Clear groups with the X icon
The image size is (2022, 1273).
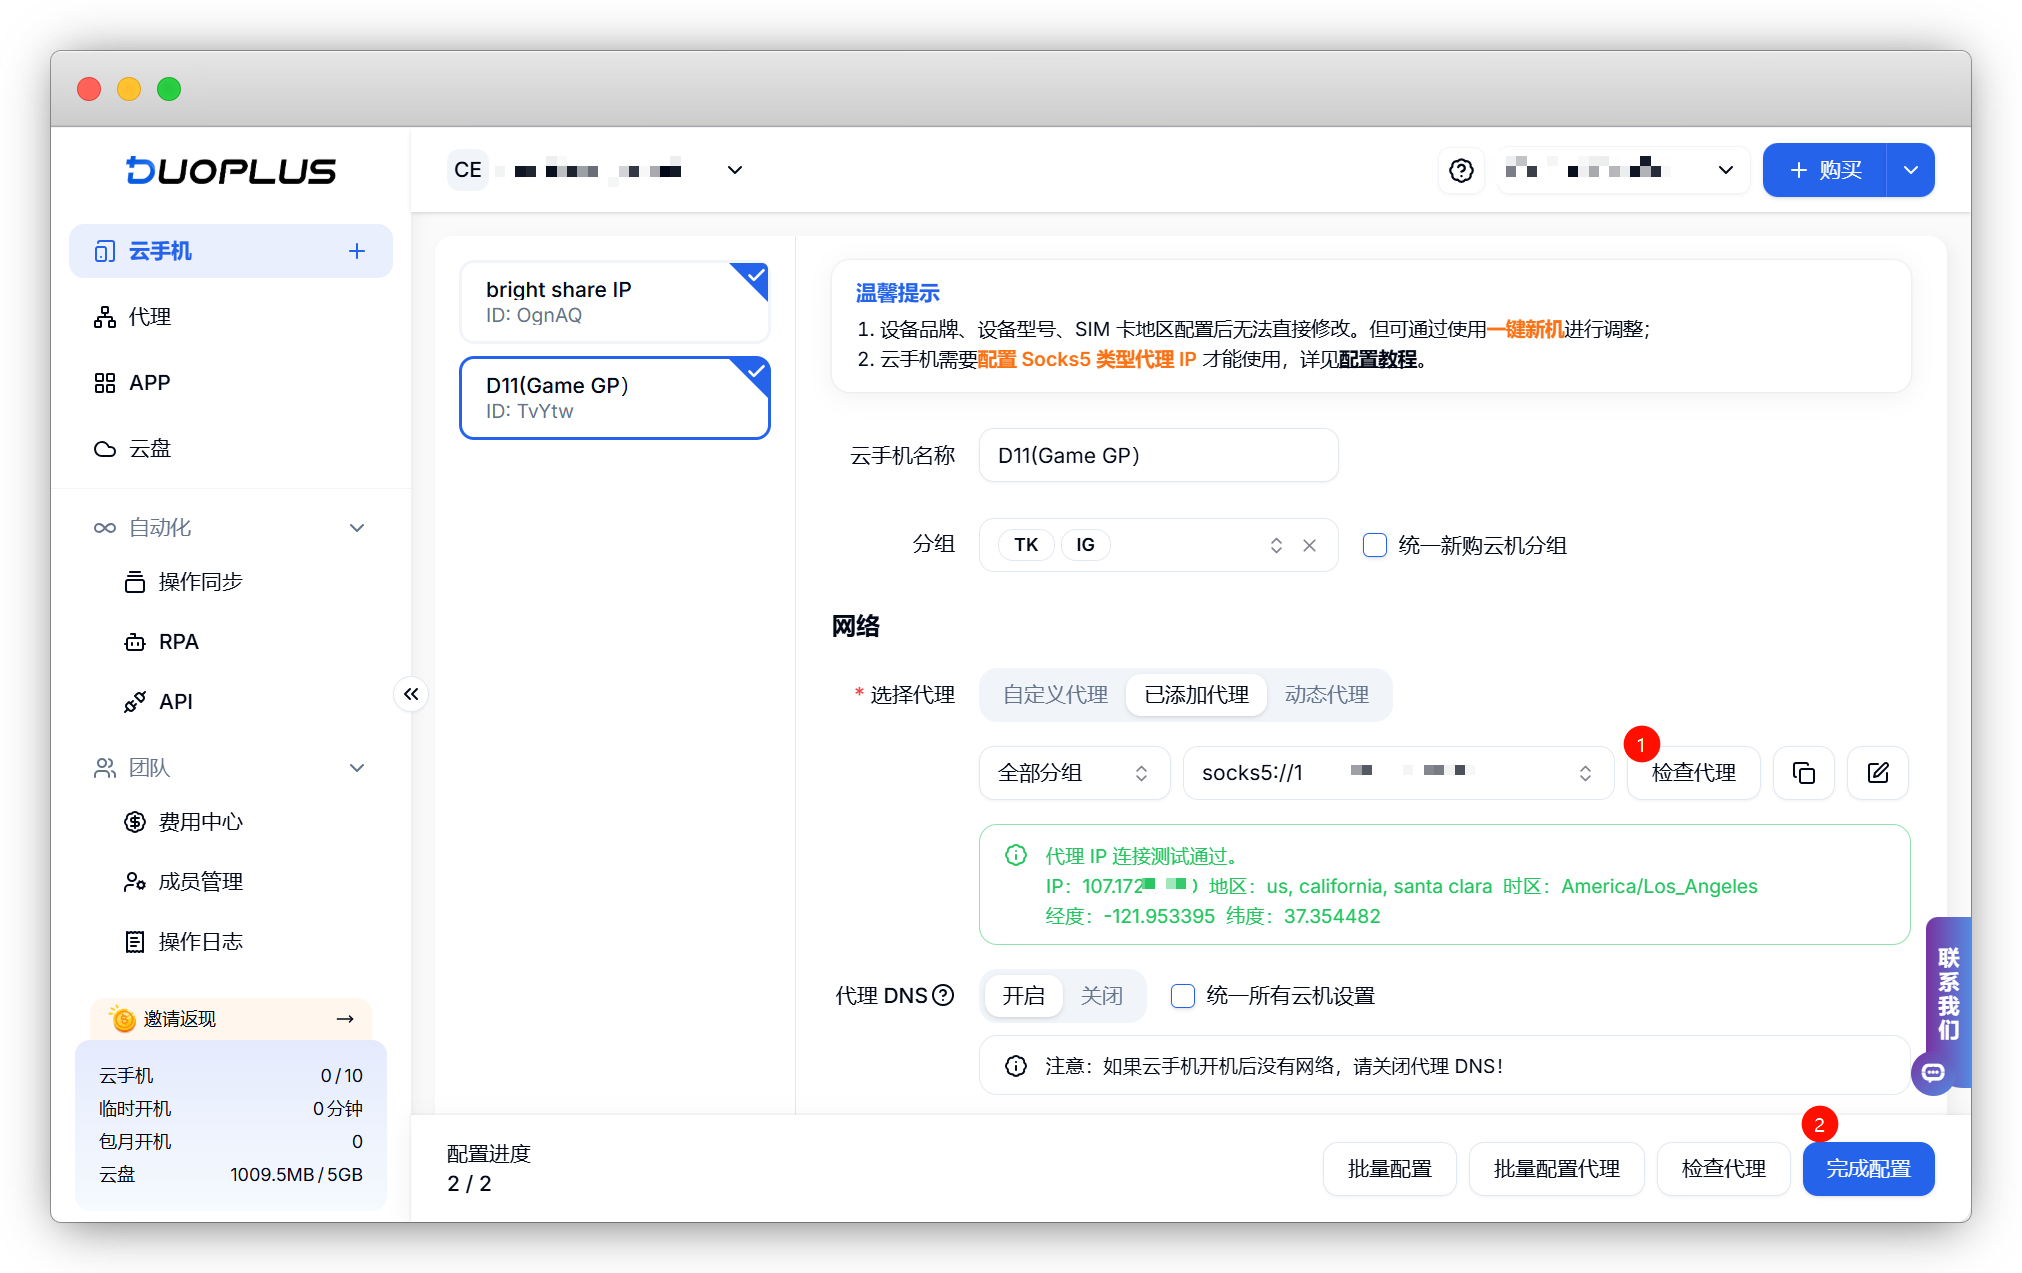pos(1309,545)
